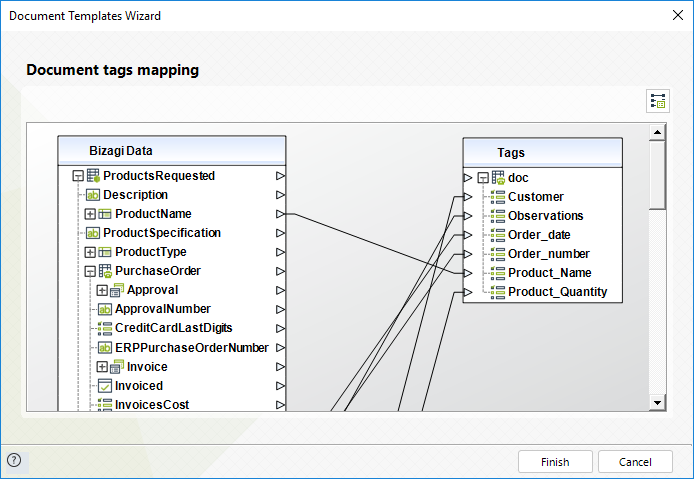Click the ERPPurchaseOrderNumber ab icon
The image size is (694, 479).
104,348
